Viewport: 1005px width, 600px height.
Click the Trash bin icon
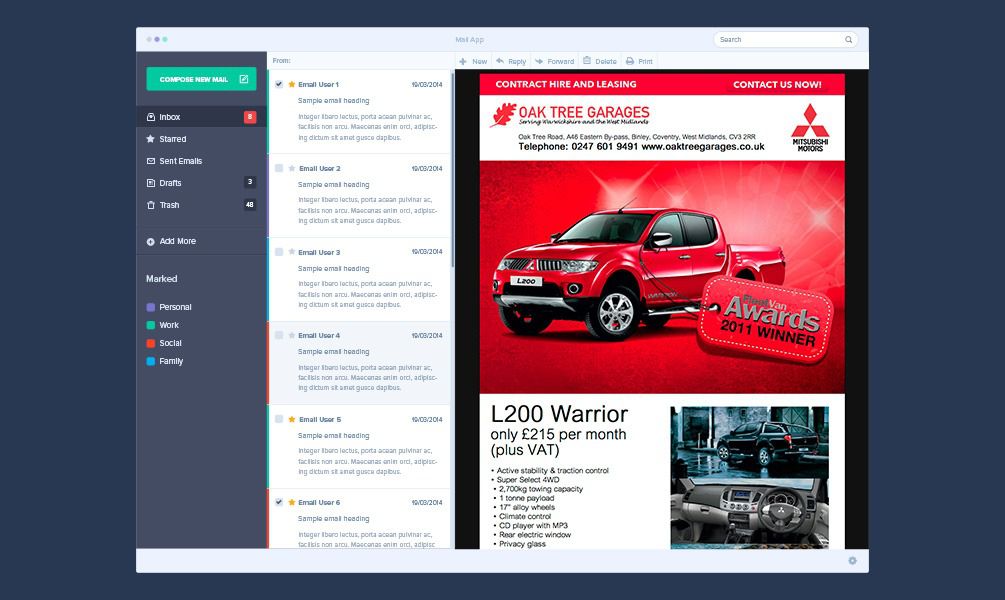point(151,204)
